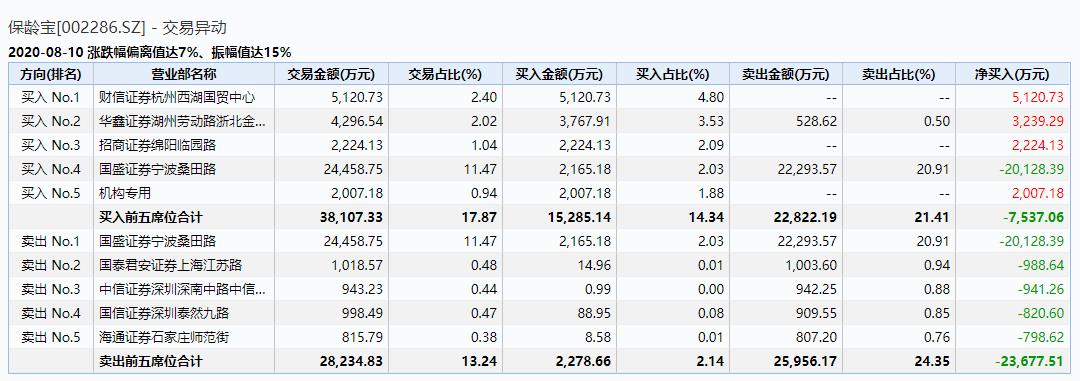Select the row label 卖出 No.2
1080x381 pixels.
[x=51, y=265]
